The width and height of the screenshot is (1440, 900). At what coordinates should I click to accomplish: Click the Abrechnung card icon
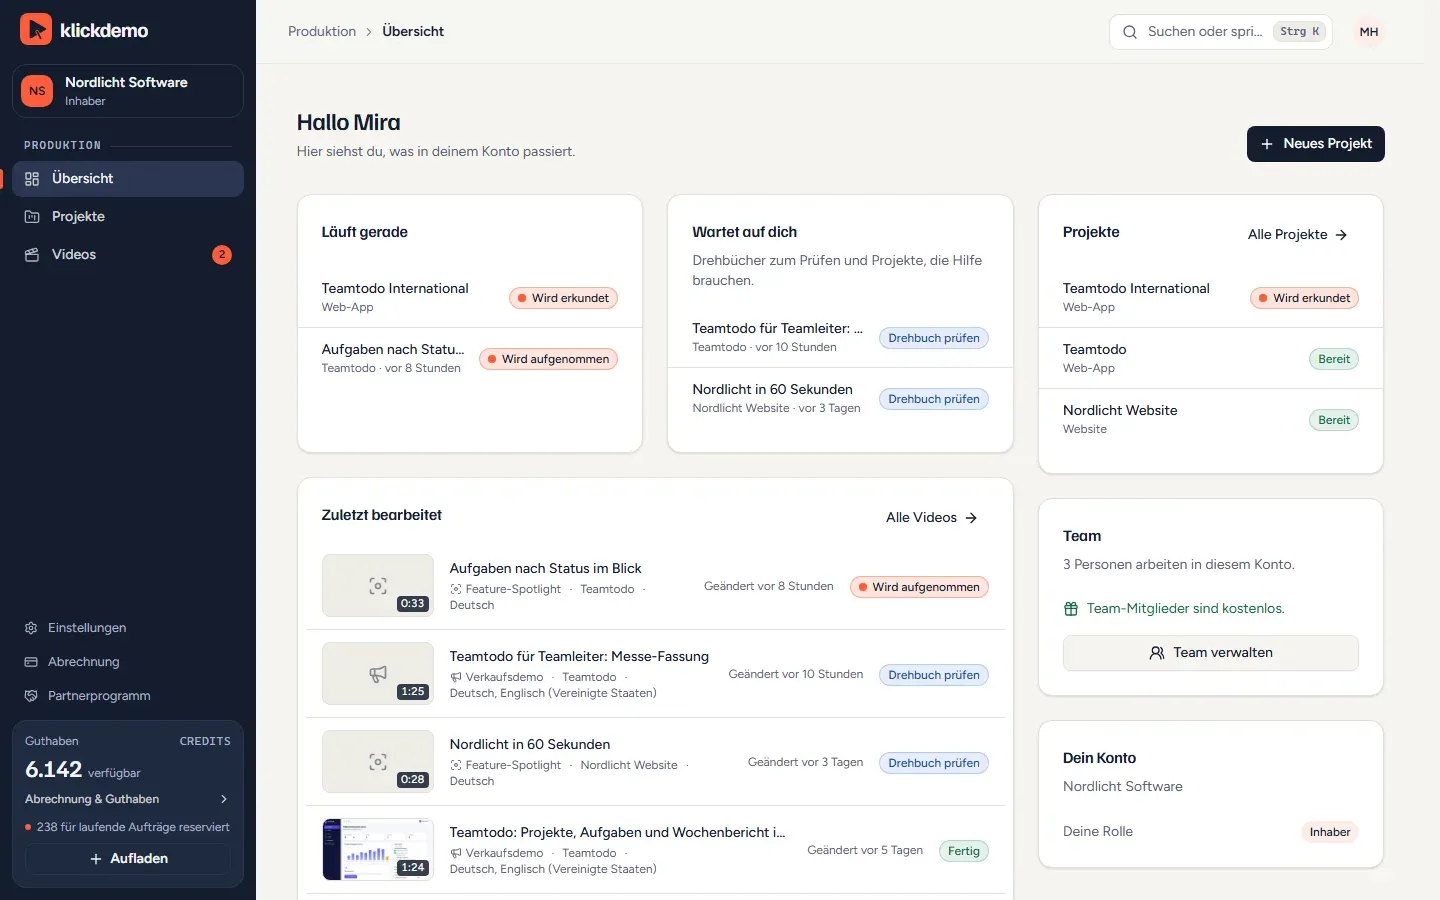coord(31,662)
